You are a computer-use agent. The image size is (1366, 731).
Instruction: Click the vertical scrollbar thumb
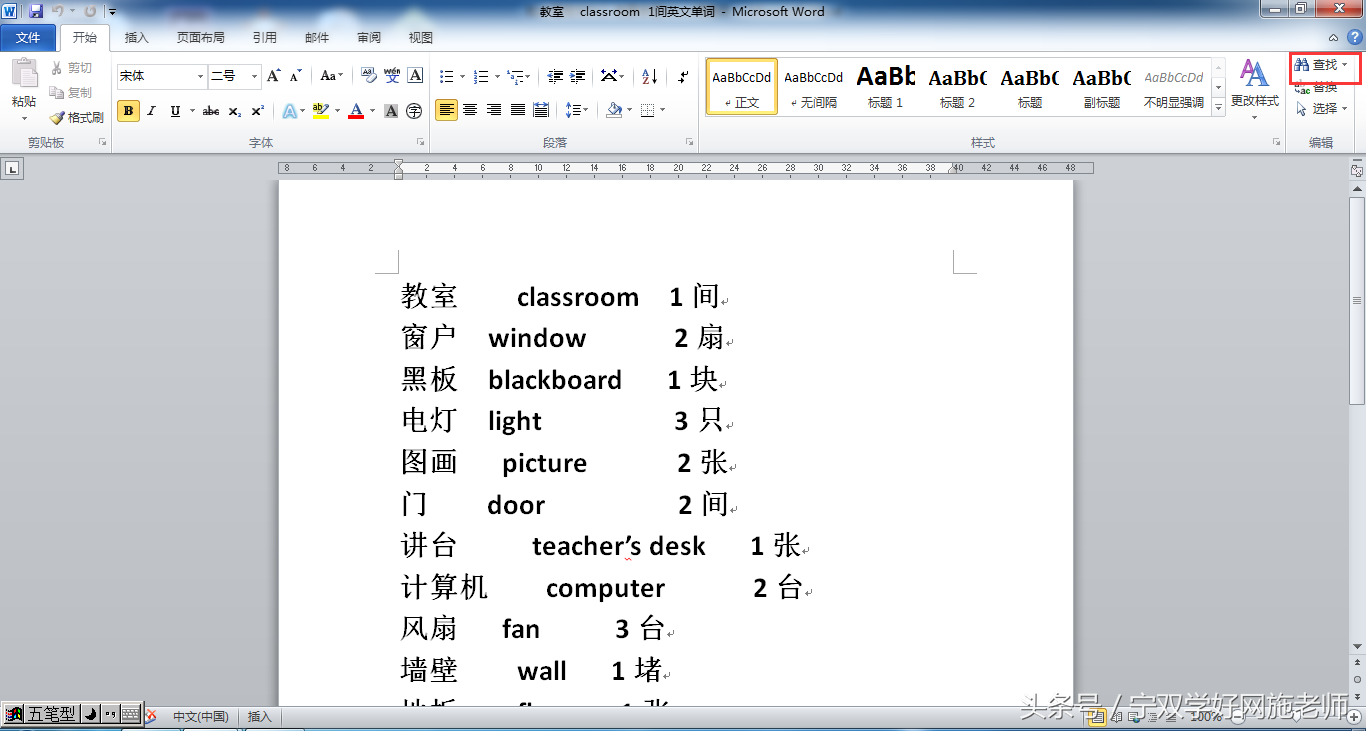[x=1357, y=300]
